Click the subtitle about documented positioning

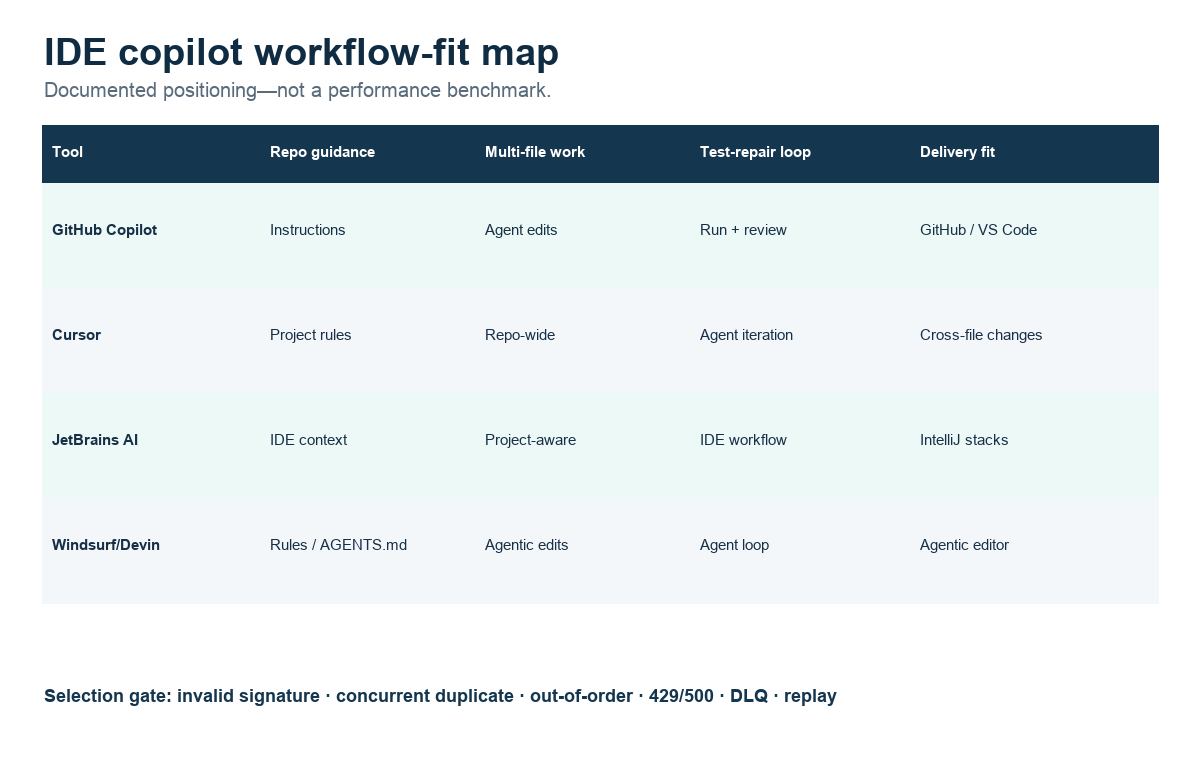(x=297, y=91)
